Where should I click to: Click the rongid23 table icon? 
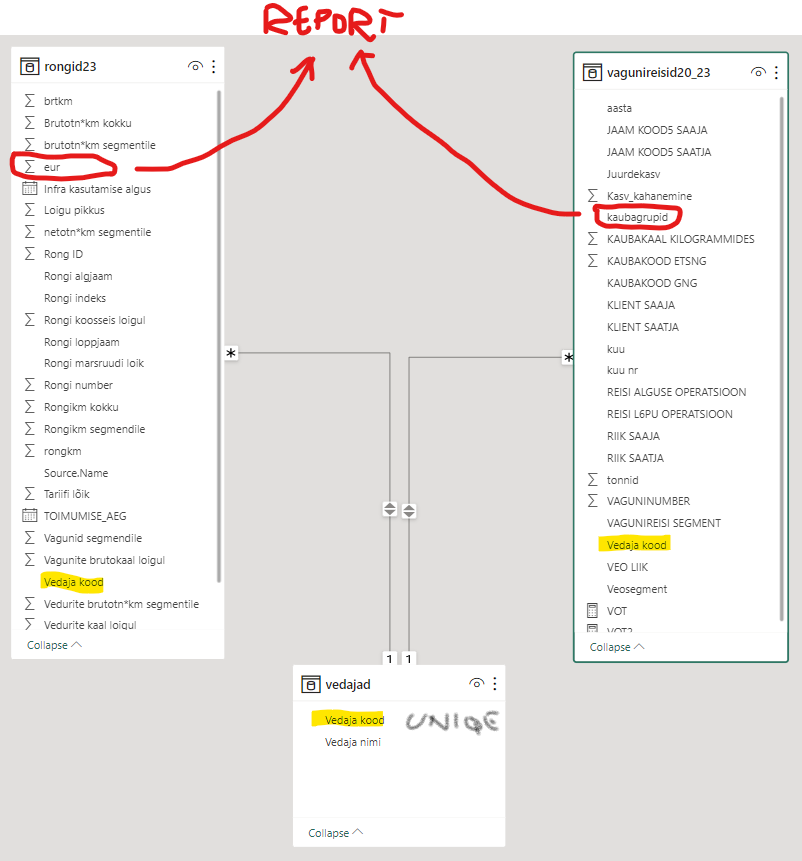pyautogui.click(x=30, y=66)
